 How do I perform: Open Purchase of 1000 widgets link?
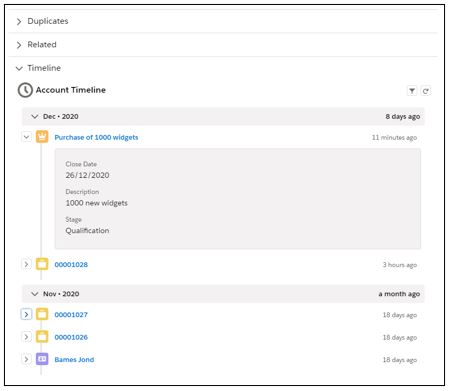[96, 137]
